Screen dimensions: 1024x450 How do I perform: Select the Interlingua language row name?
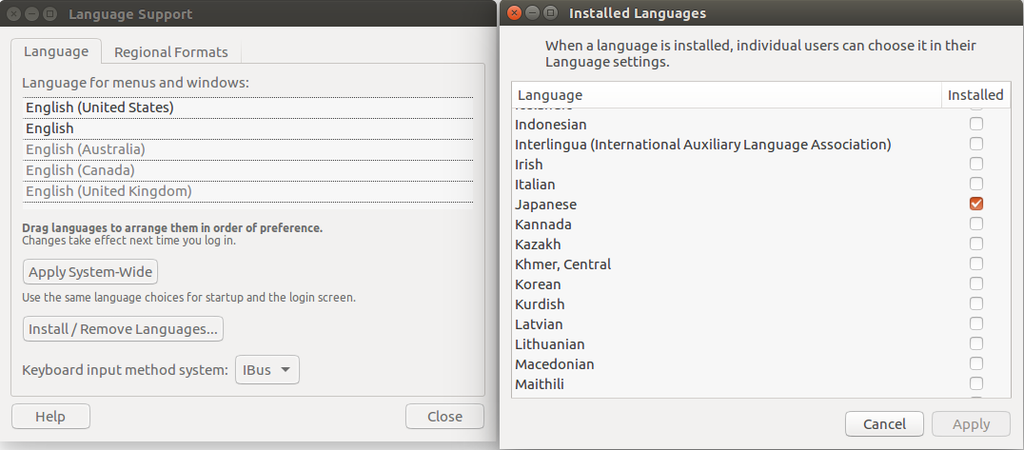pyautogui.click(x=703, y=144)
